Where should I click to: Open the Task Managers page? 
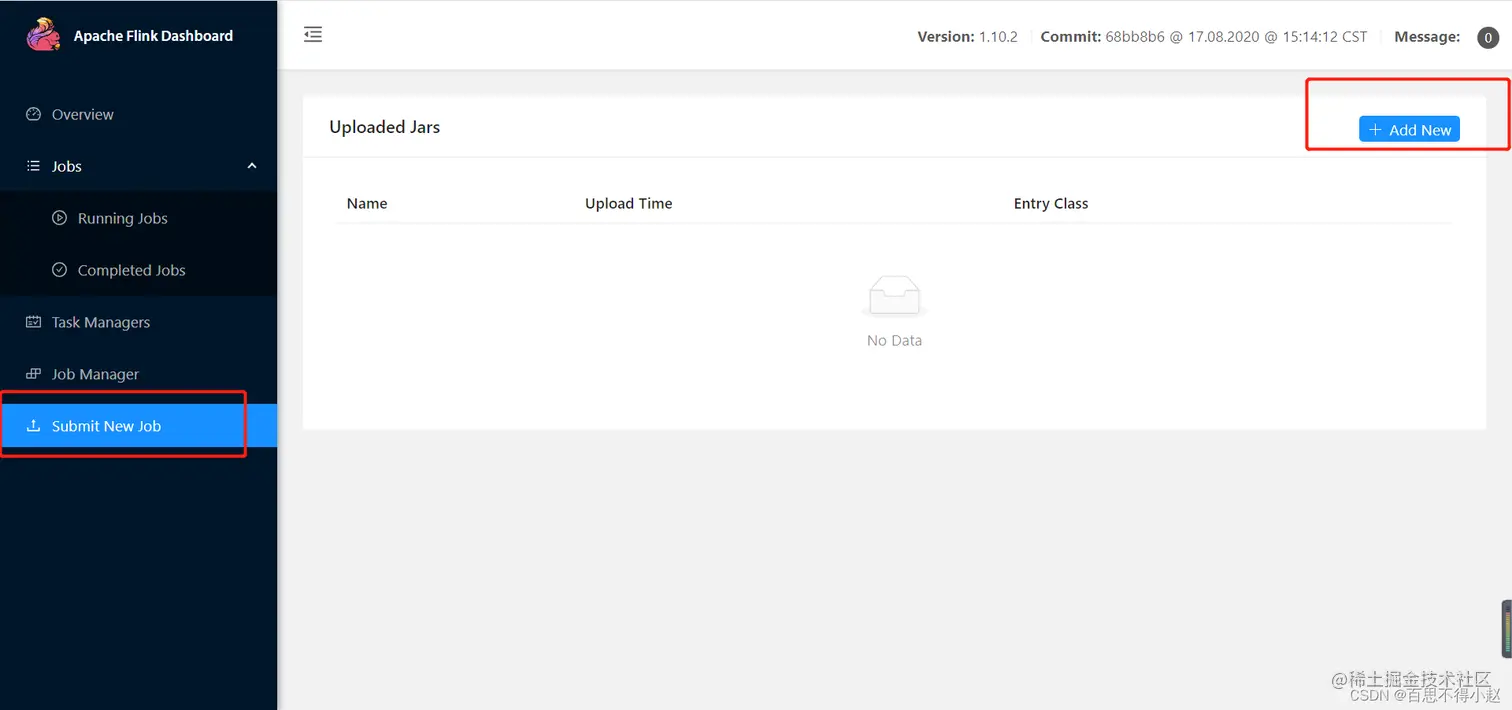(x=138, y=322)
